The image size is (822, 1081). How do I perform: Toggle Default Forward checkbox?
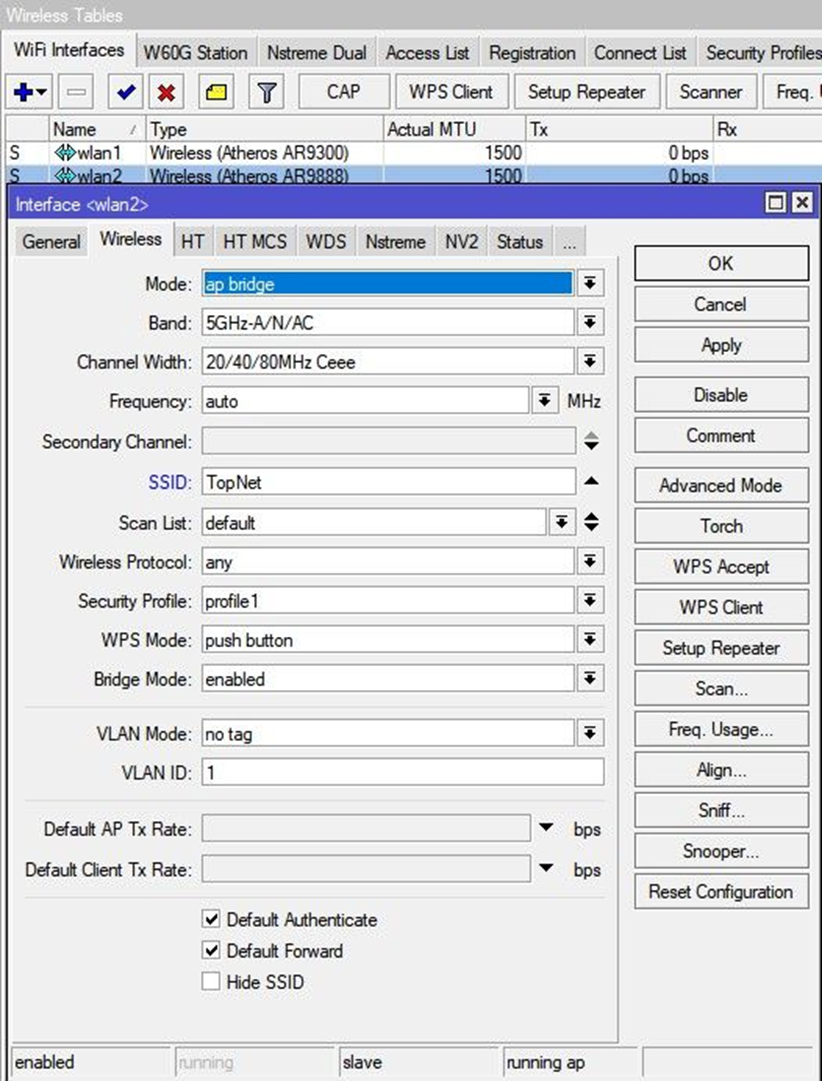point(211,951)
